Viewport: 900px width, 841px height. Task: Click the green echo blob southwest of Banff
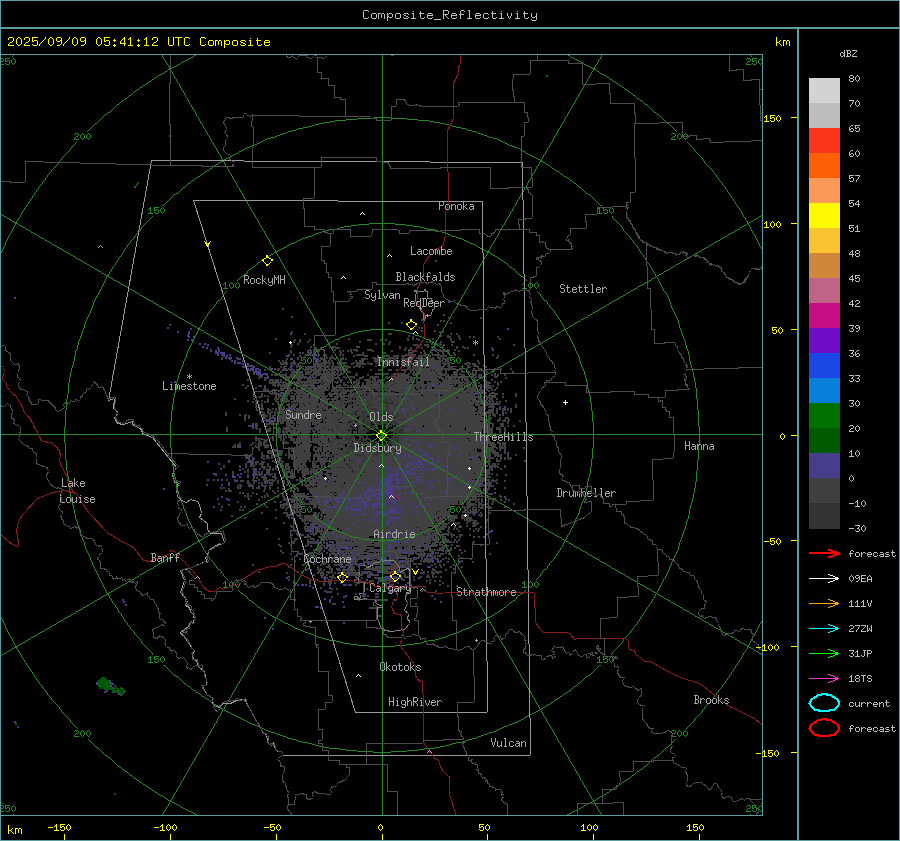[110, 685]
